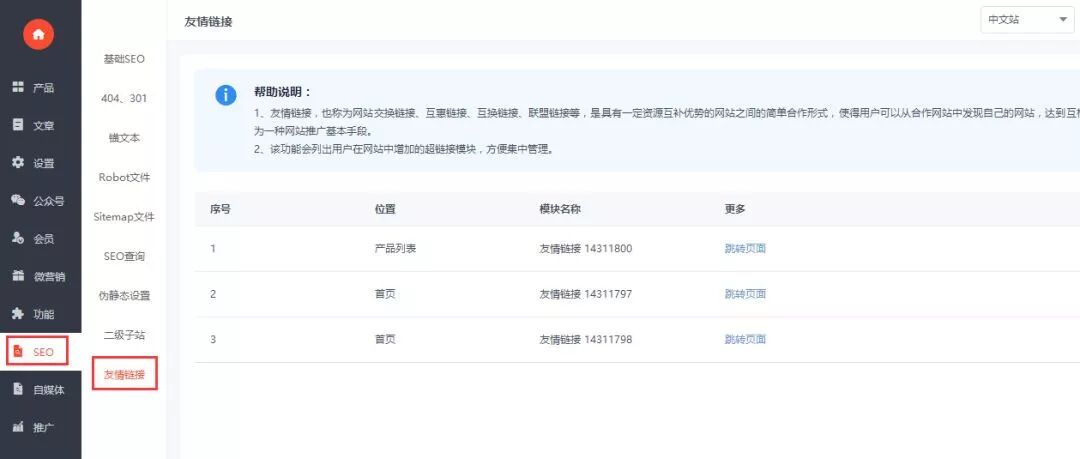Select 友情链接 in the SEO submenu
The height and width of the screenshot is (459, 1080).
[x=125, y=374]
